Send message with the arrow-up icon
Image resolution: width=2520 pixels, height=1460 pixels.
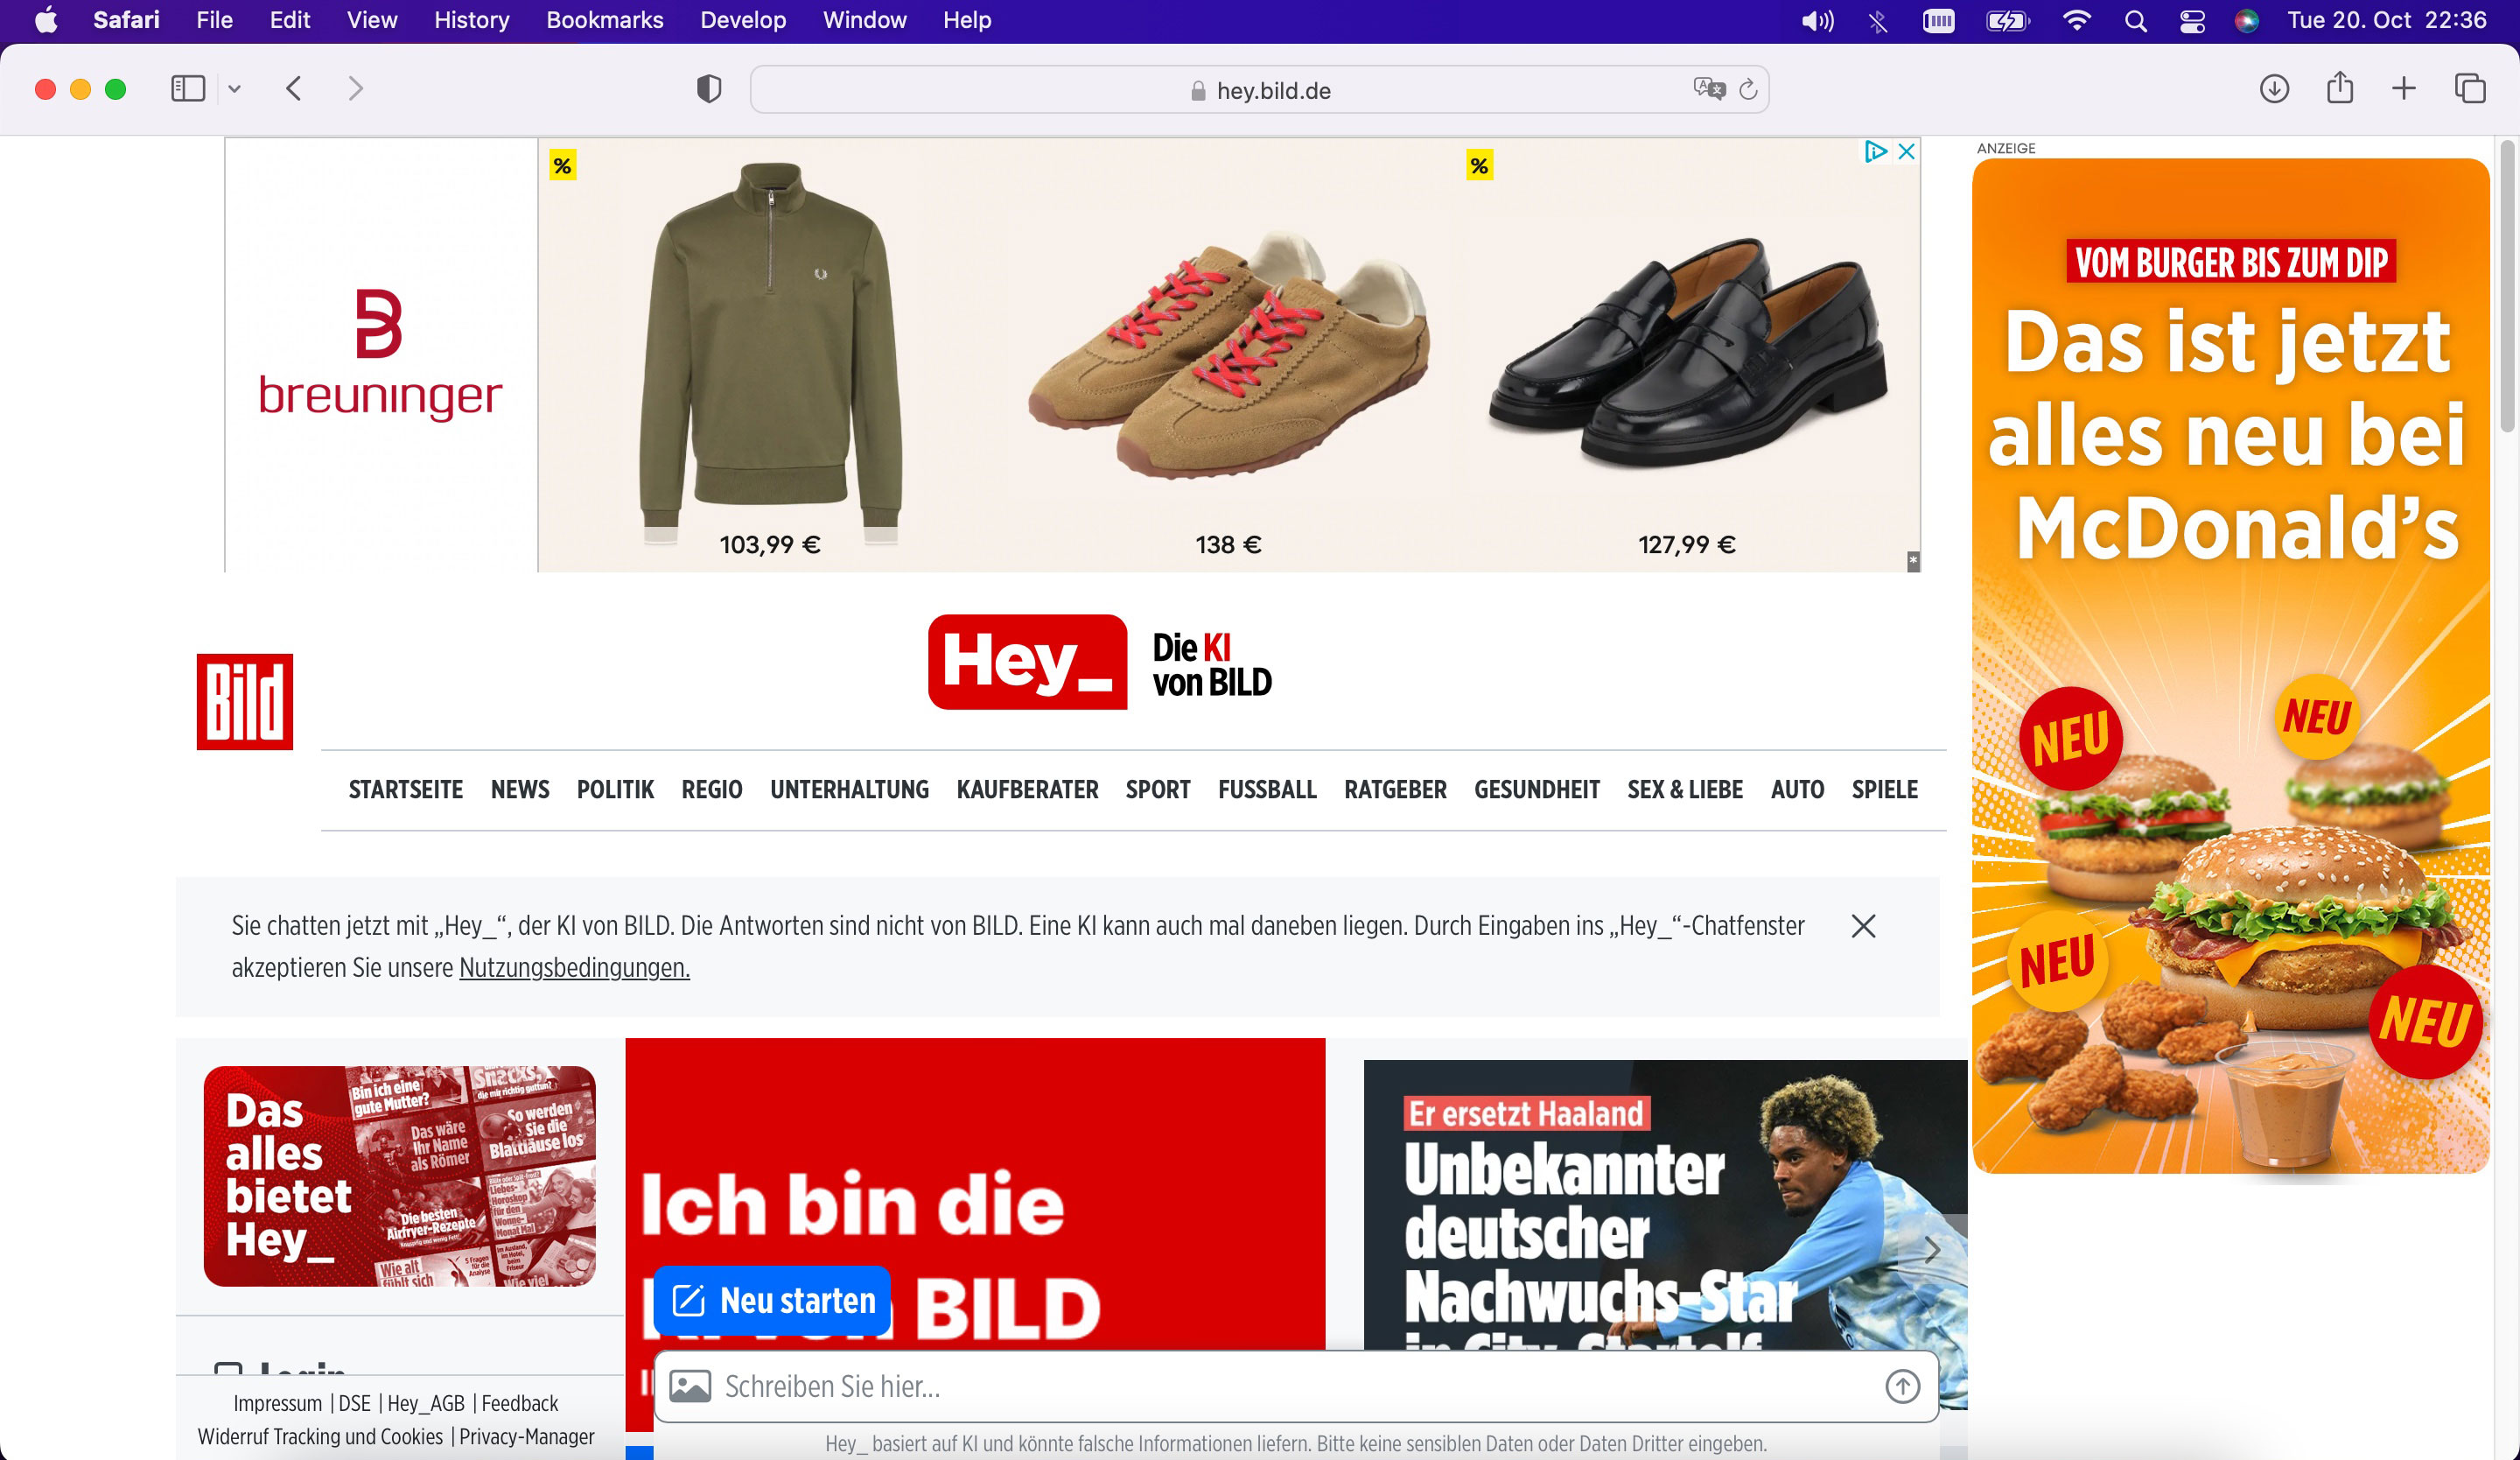point(1902,1386)
